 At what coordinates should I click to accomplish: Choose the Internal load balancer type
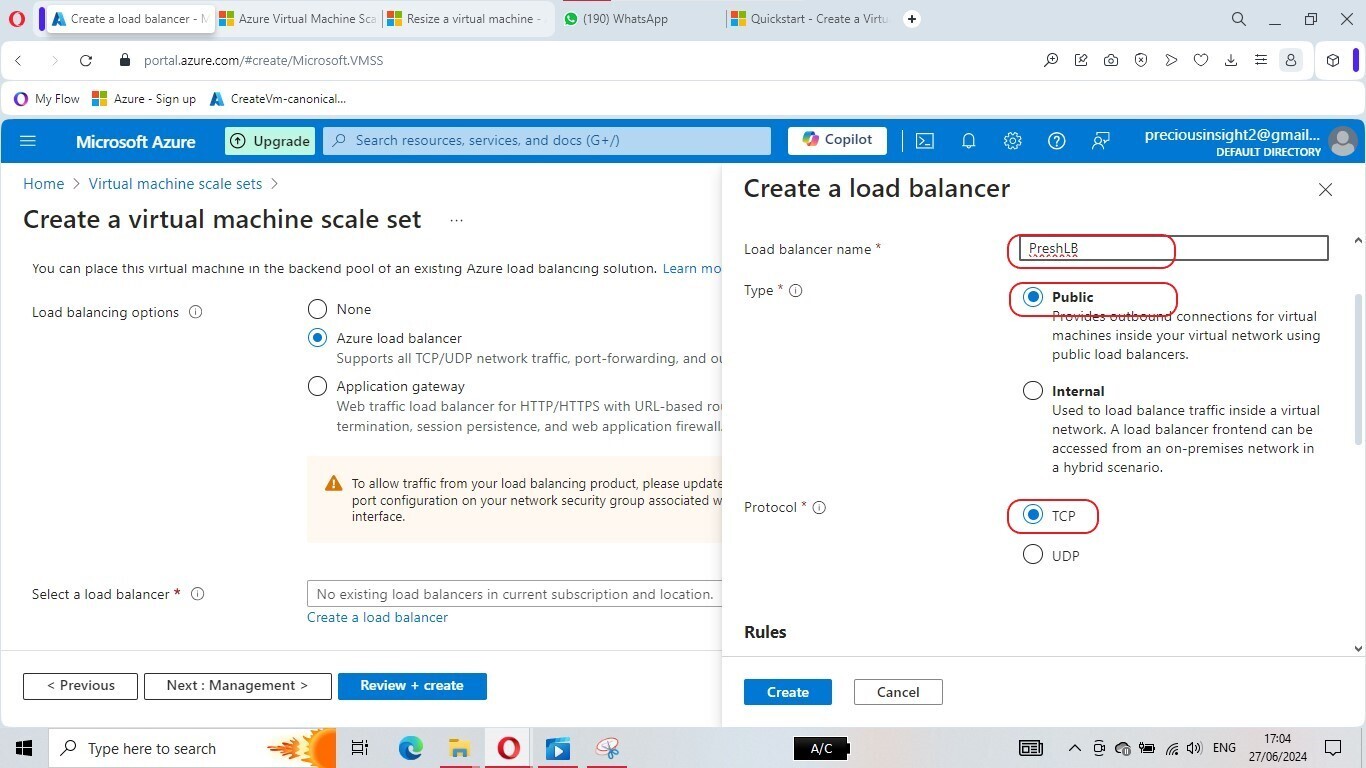pyautogui.click(x=1033, y=391)
